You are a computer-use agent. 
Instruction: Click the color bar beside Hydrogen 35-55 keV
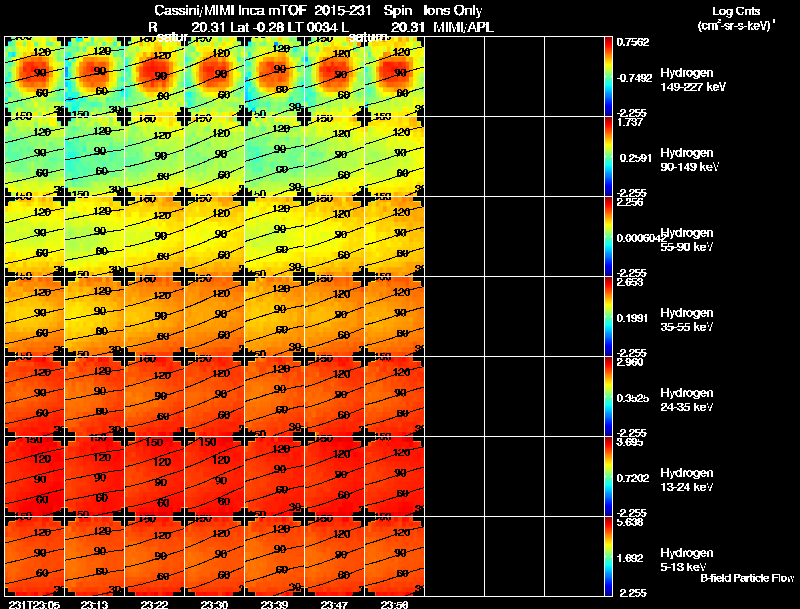[608, 317]
